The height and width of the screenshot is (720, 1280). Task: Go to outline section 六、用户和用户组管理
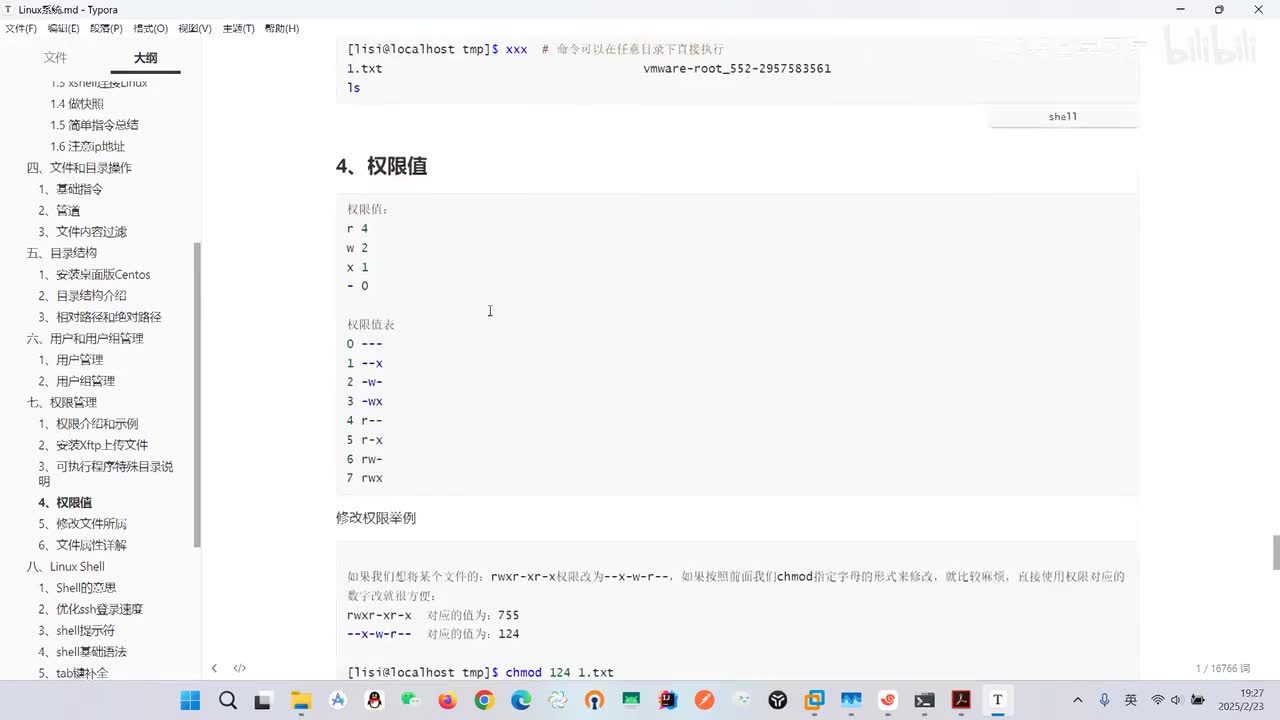point(85,338)
